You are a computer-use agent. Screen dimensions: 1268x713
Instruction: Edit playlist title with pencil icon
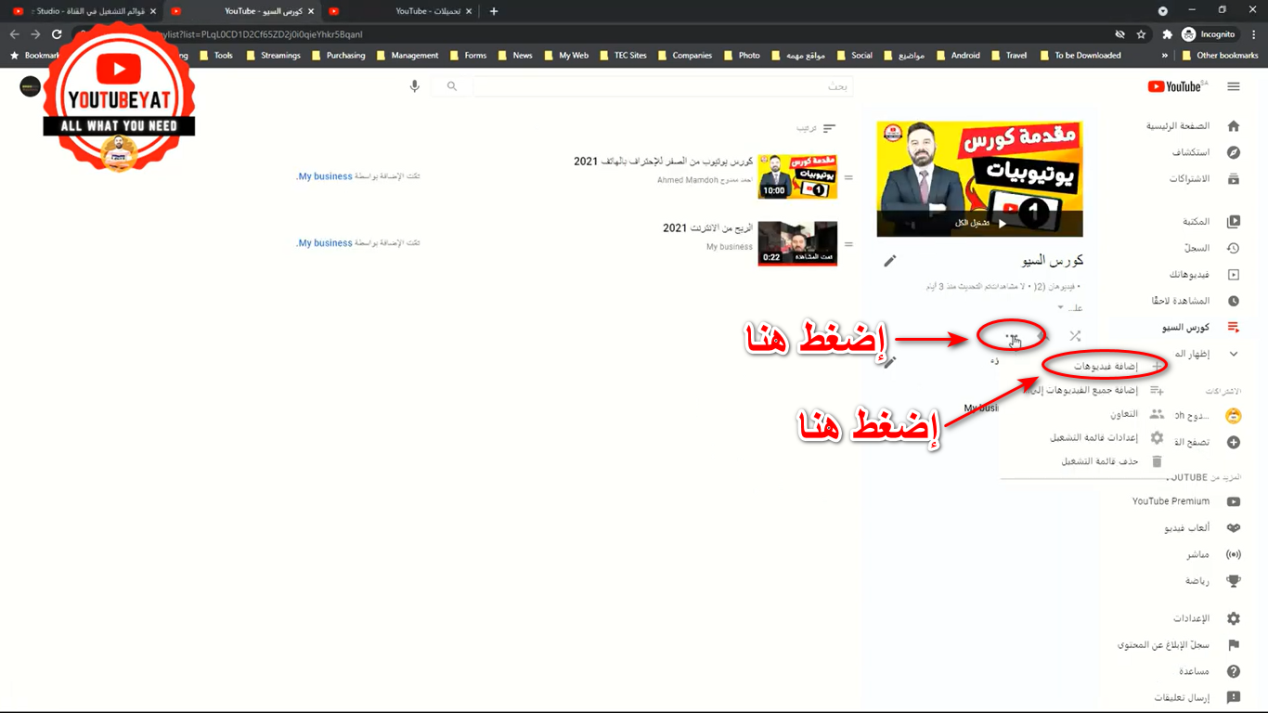coord(889,261)
